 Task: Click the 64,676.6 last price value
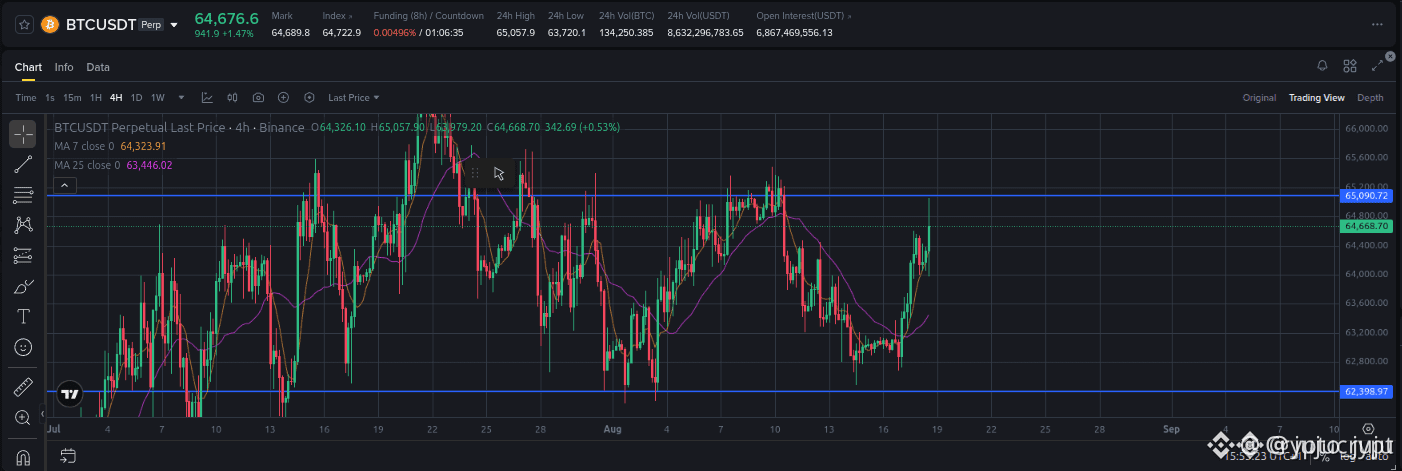pos(226,18)
